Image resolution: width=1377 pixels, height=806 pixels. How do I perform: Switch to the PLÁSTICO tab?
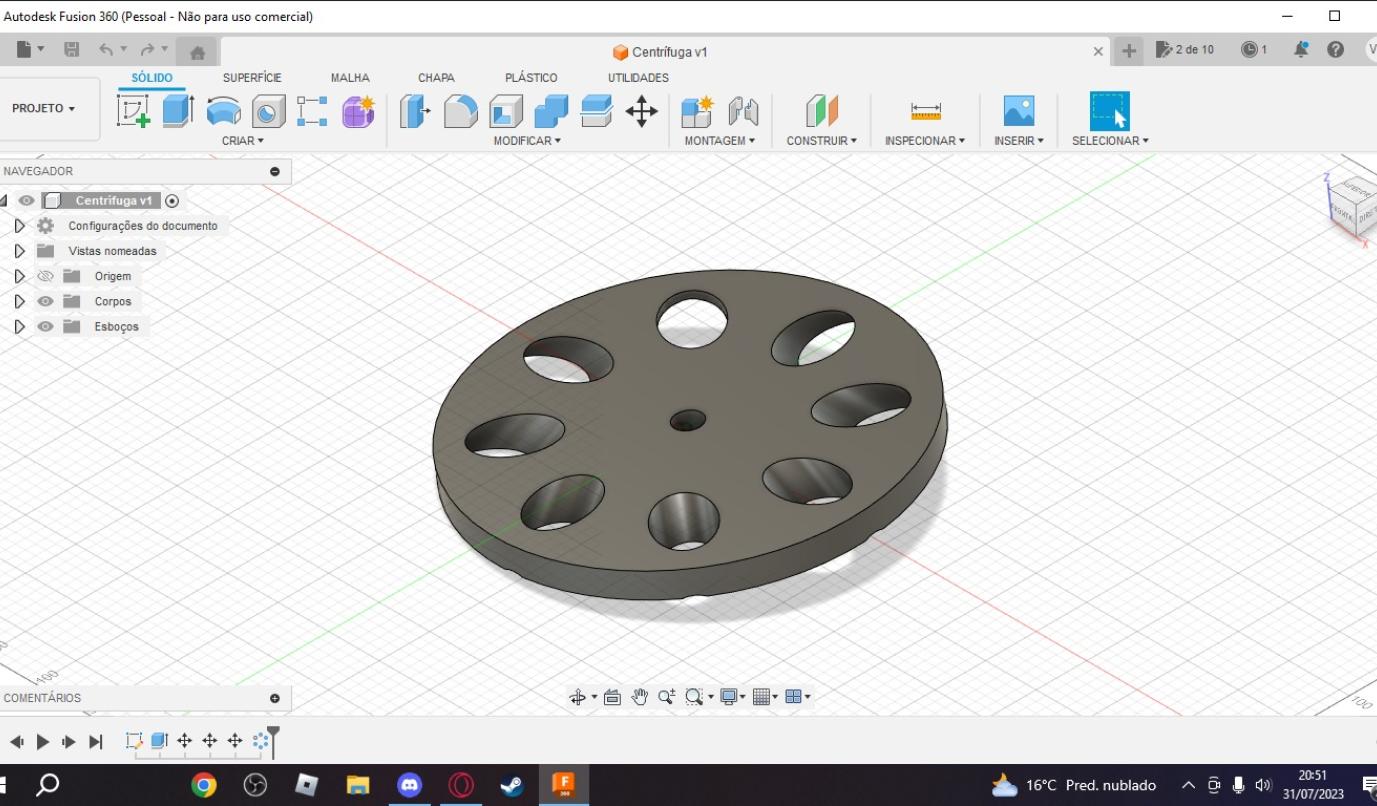tap(531, 78)
